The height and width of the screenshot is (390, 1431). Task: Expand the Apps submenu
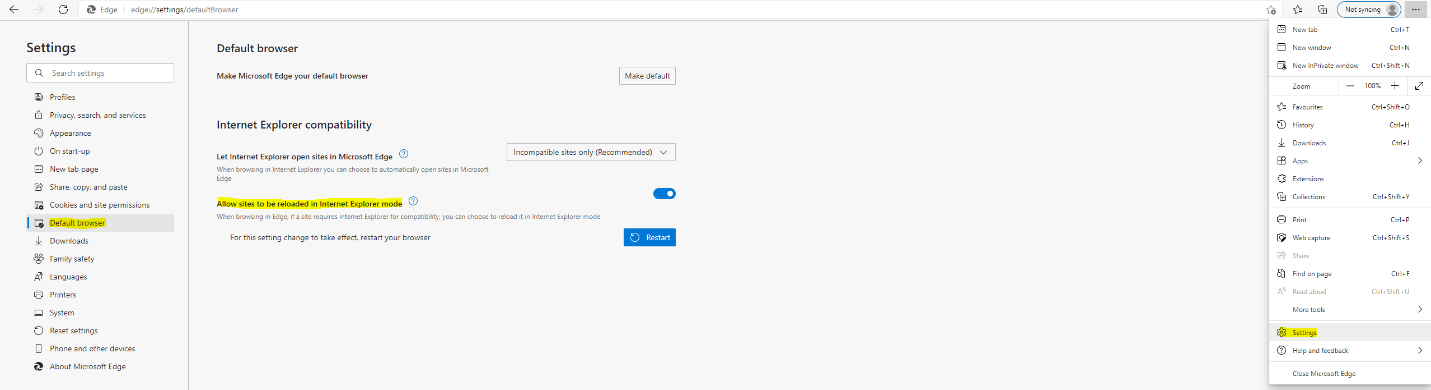[x=1348, y=161]
